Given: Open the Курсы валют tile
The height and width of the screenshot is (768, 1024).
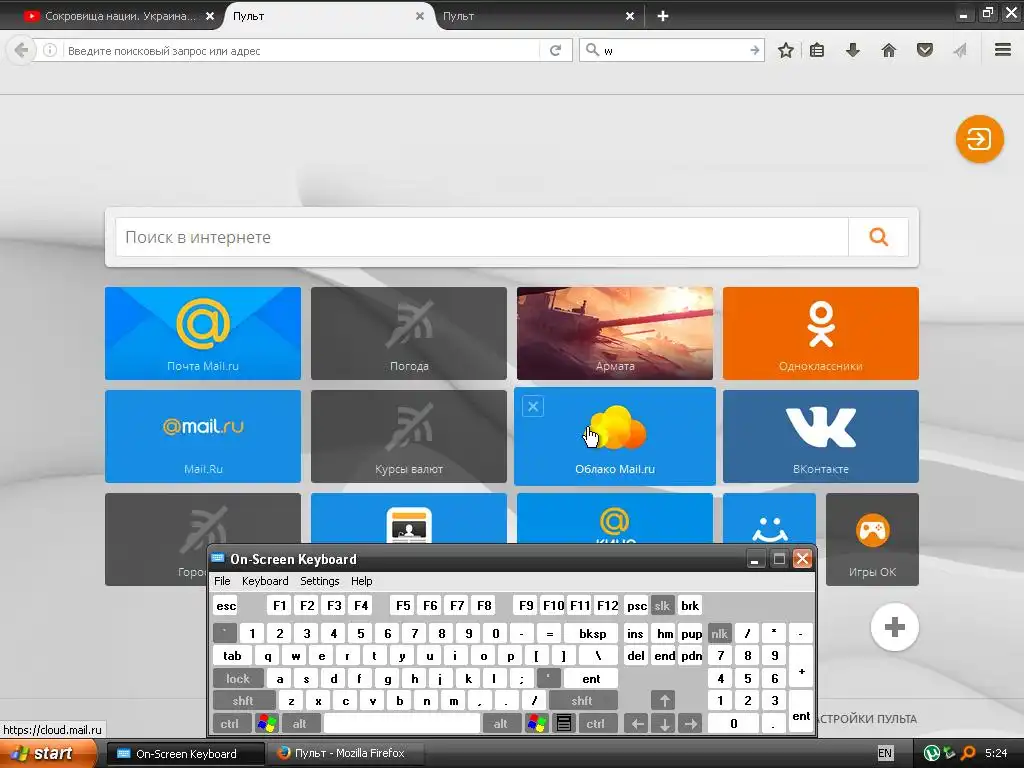Looking at the screenshot, I should point(409,436).
